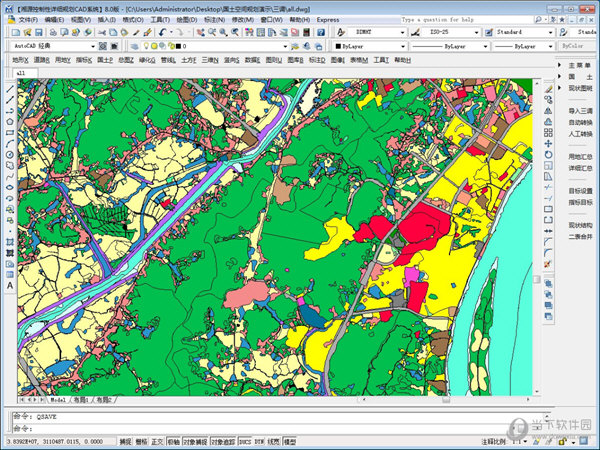Toggle 对象捕捉 object snap in status bar

(x=195, y=440)
